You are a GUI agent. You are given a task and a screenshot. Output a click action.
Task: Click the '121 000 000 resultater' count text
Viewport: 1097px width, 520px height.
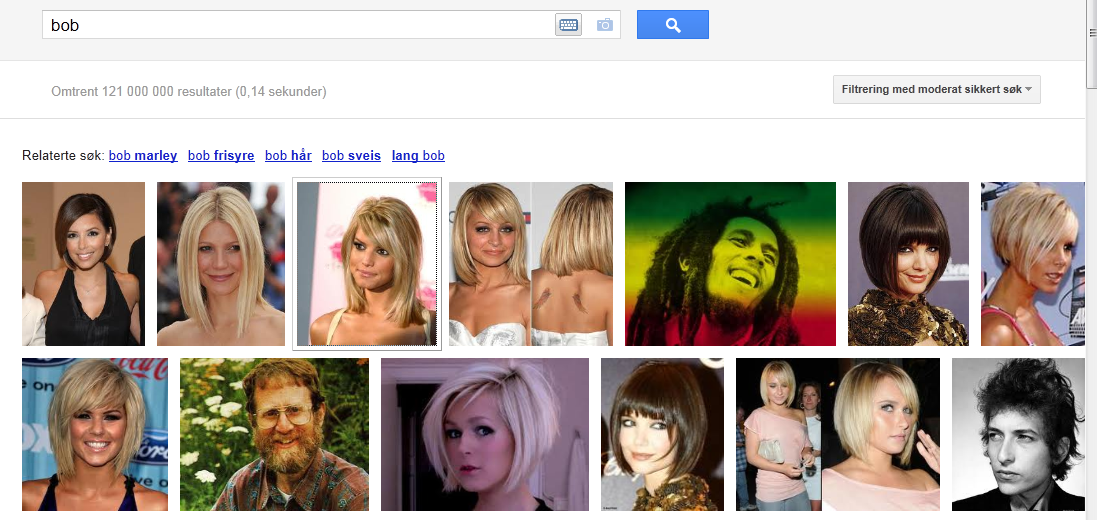pyautogui.click(x=167, y=92)
